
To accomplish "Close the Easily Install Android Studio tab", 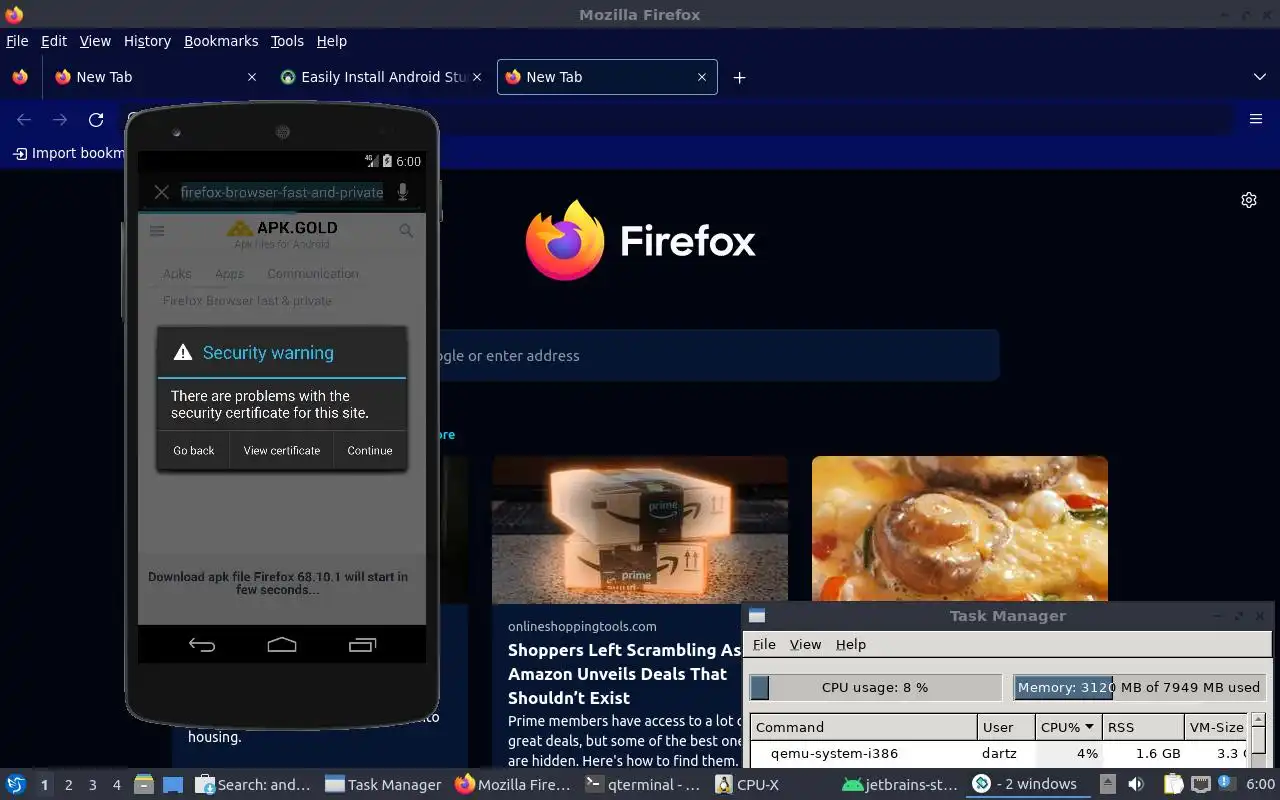I will [477, 77].
